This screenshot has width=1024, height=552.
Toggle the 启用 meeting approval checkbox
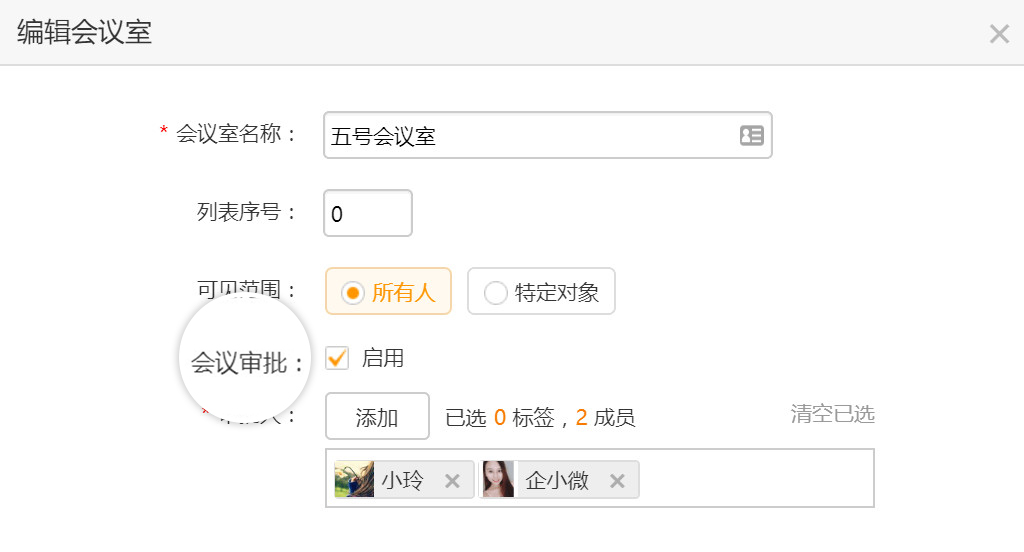[x=337, y=358]
